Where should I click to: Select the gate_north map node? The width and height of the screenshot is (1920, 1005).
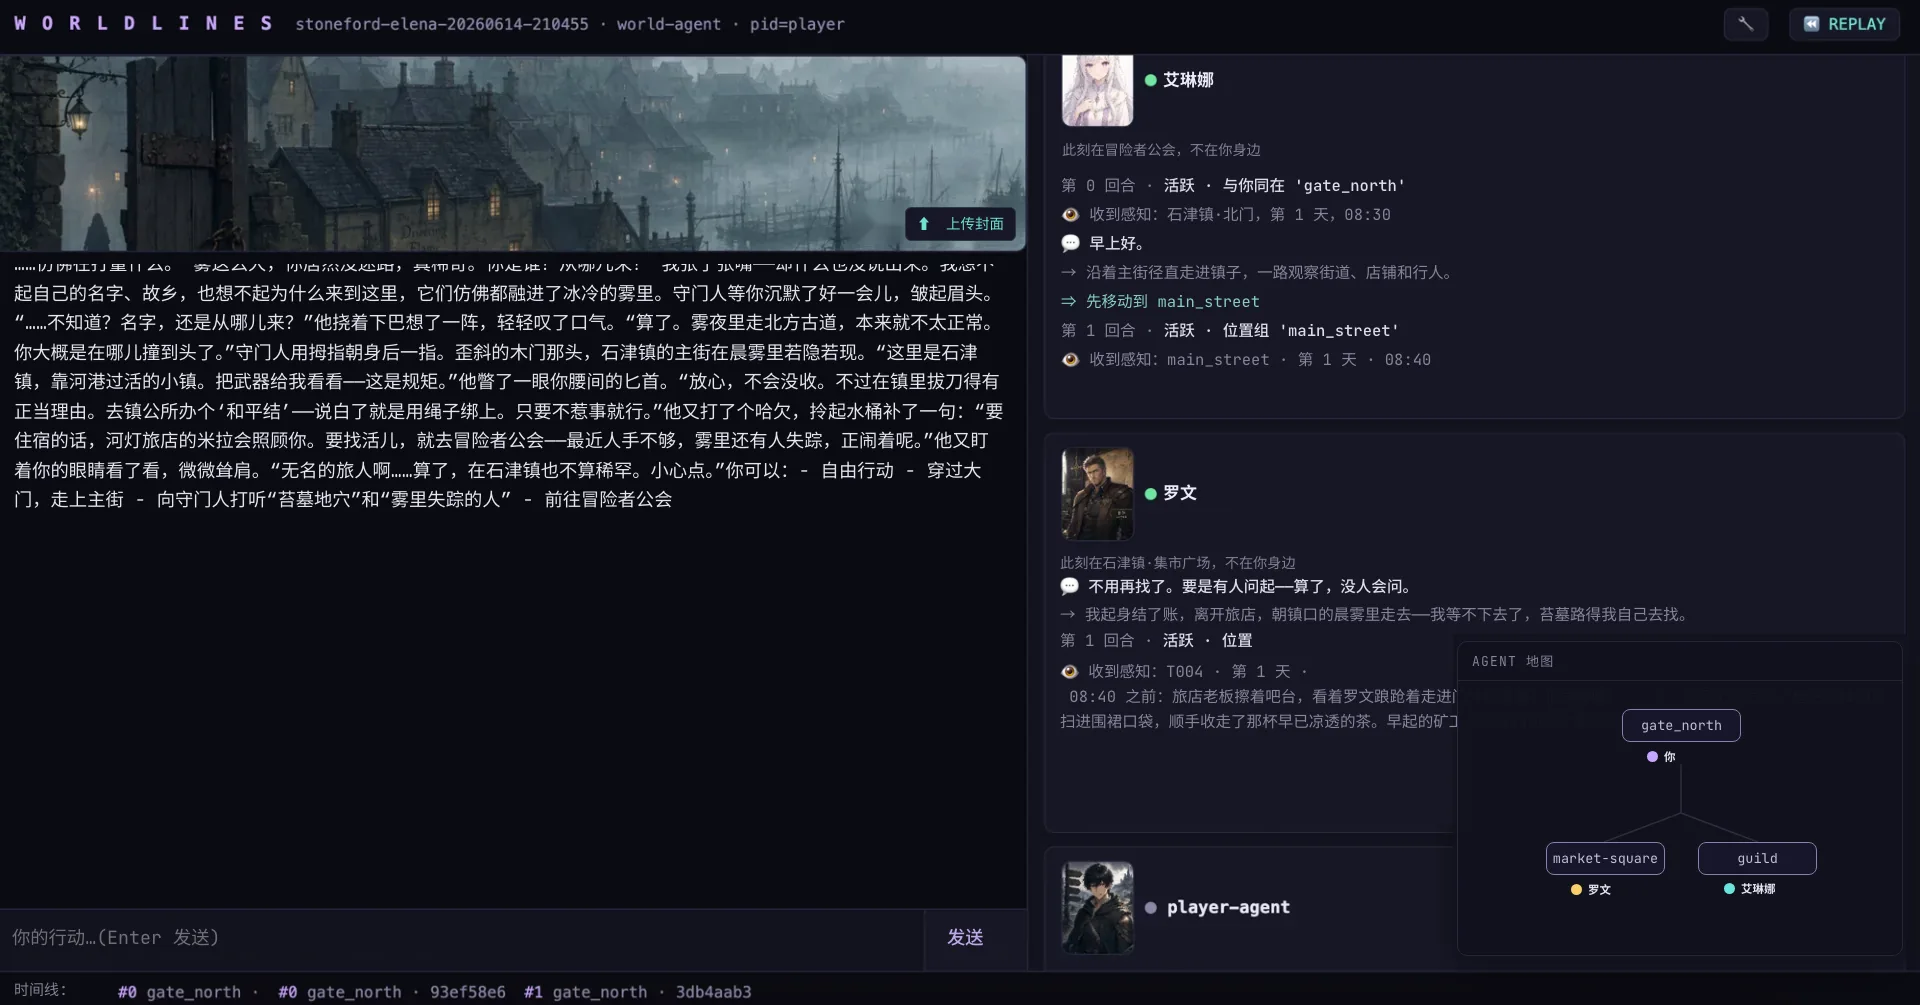tap(1681, 725)
